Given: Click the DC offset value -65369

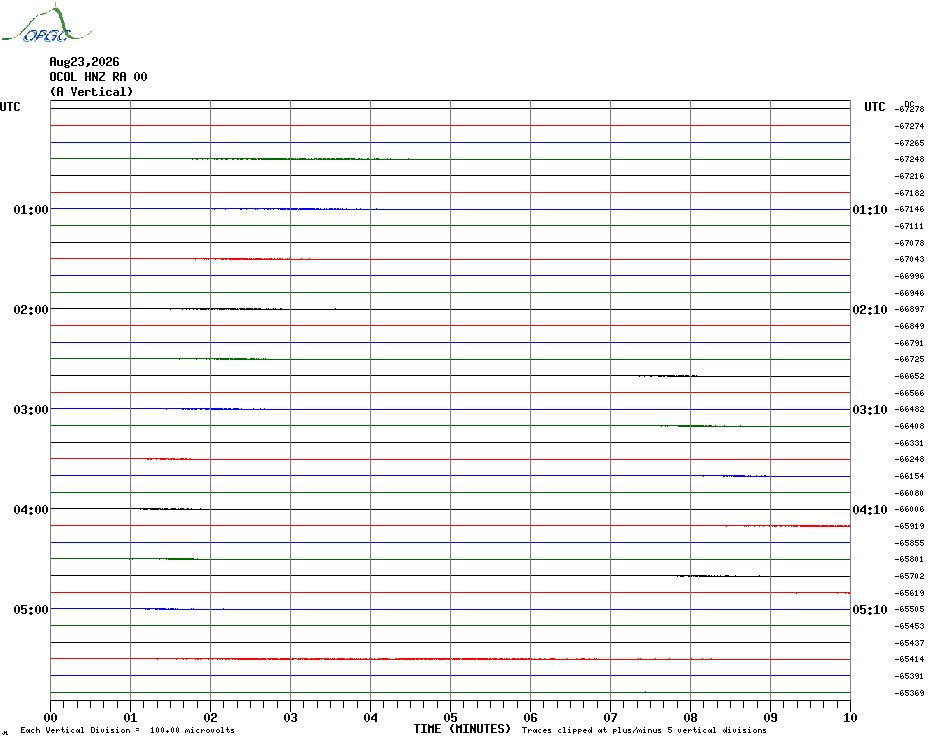Looking at the screenshot, I should coord(909,693).
